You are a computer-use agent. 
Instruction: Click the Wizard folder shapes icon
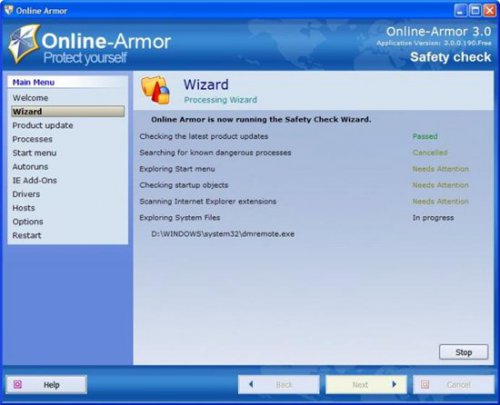click(x=156, y=90)
